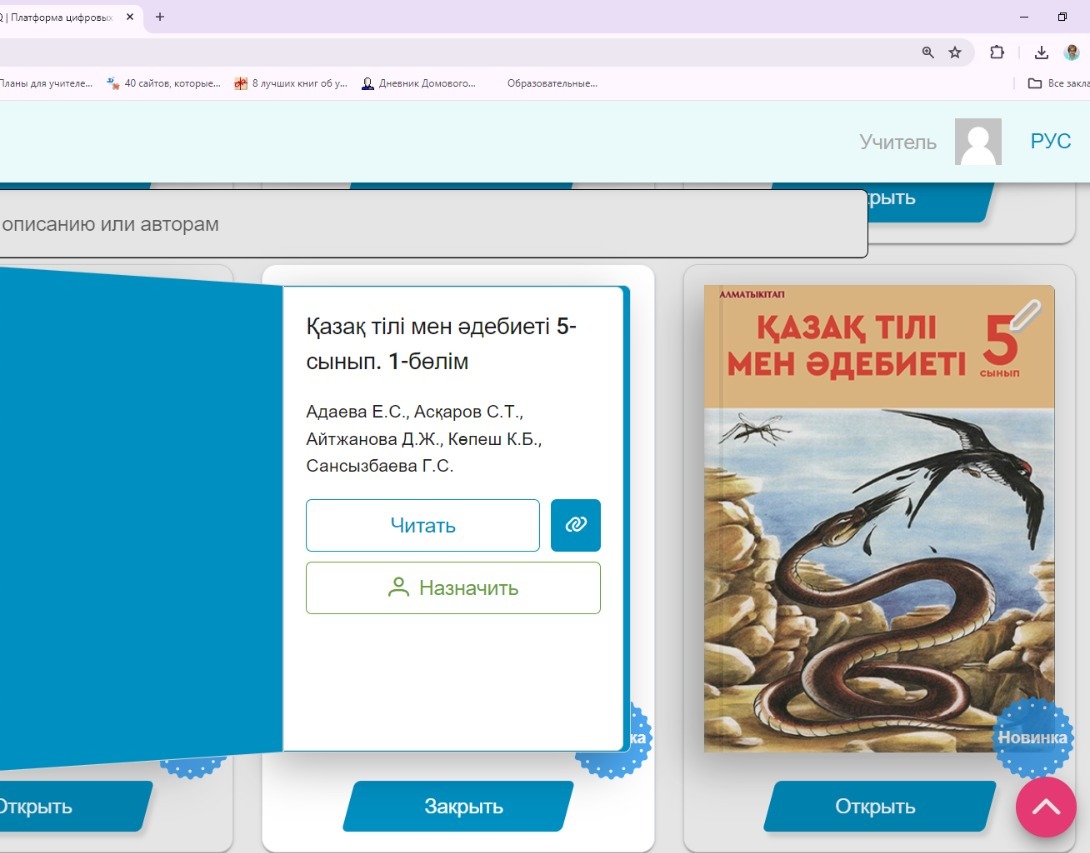Open the '40 сайтов, которые...' bookmark

coord(163,83)
